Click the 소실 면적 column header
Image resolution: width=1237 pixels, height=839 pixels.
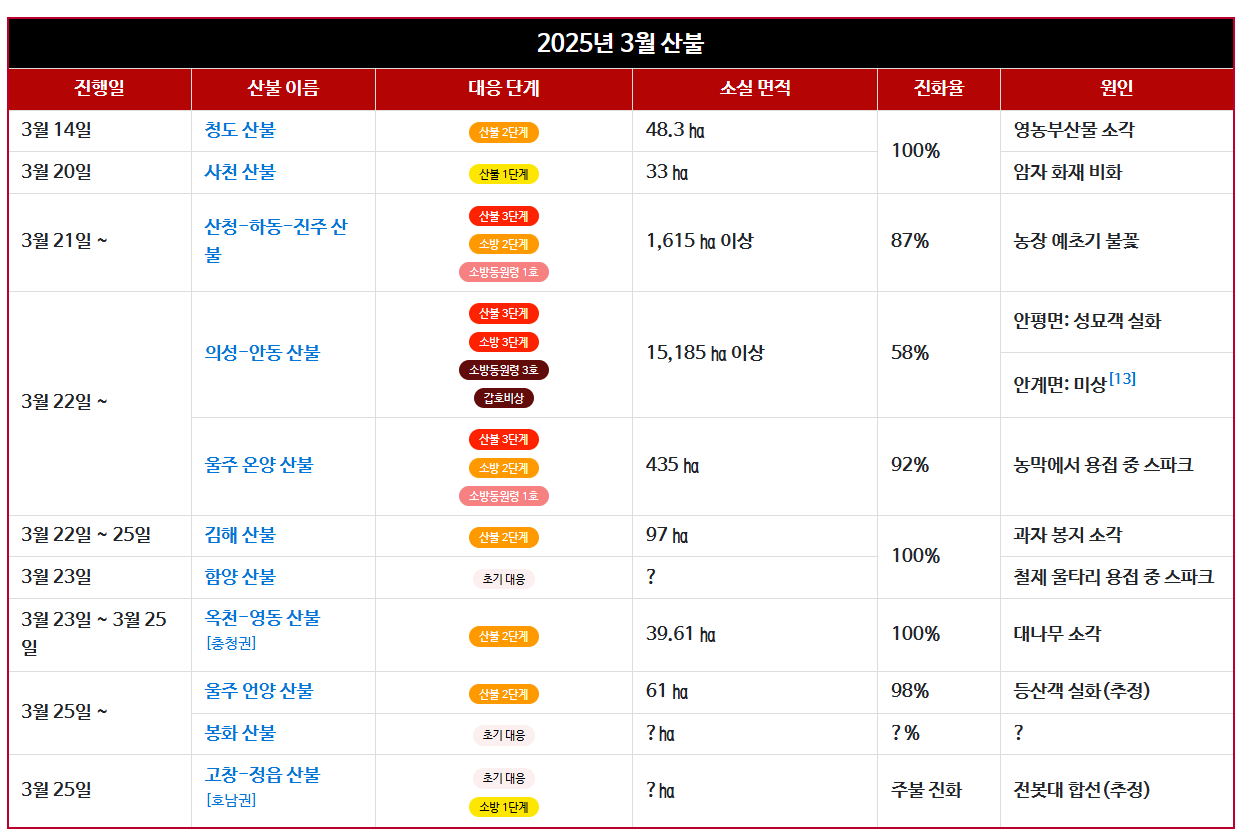tap(755, 88)
